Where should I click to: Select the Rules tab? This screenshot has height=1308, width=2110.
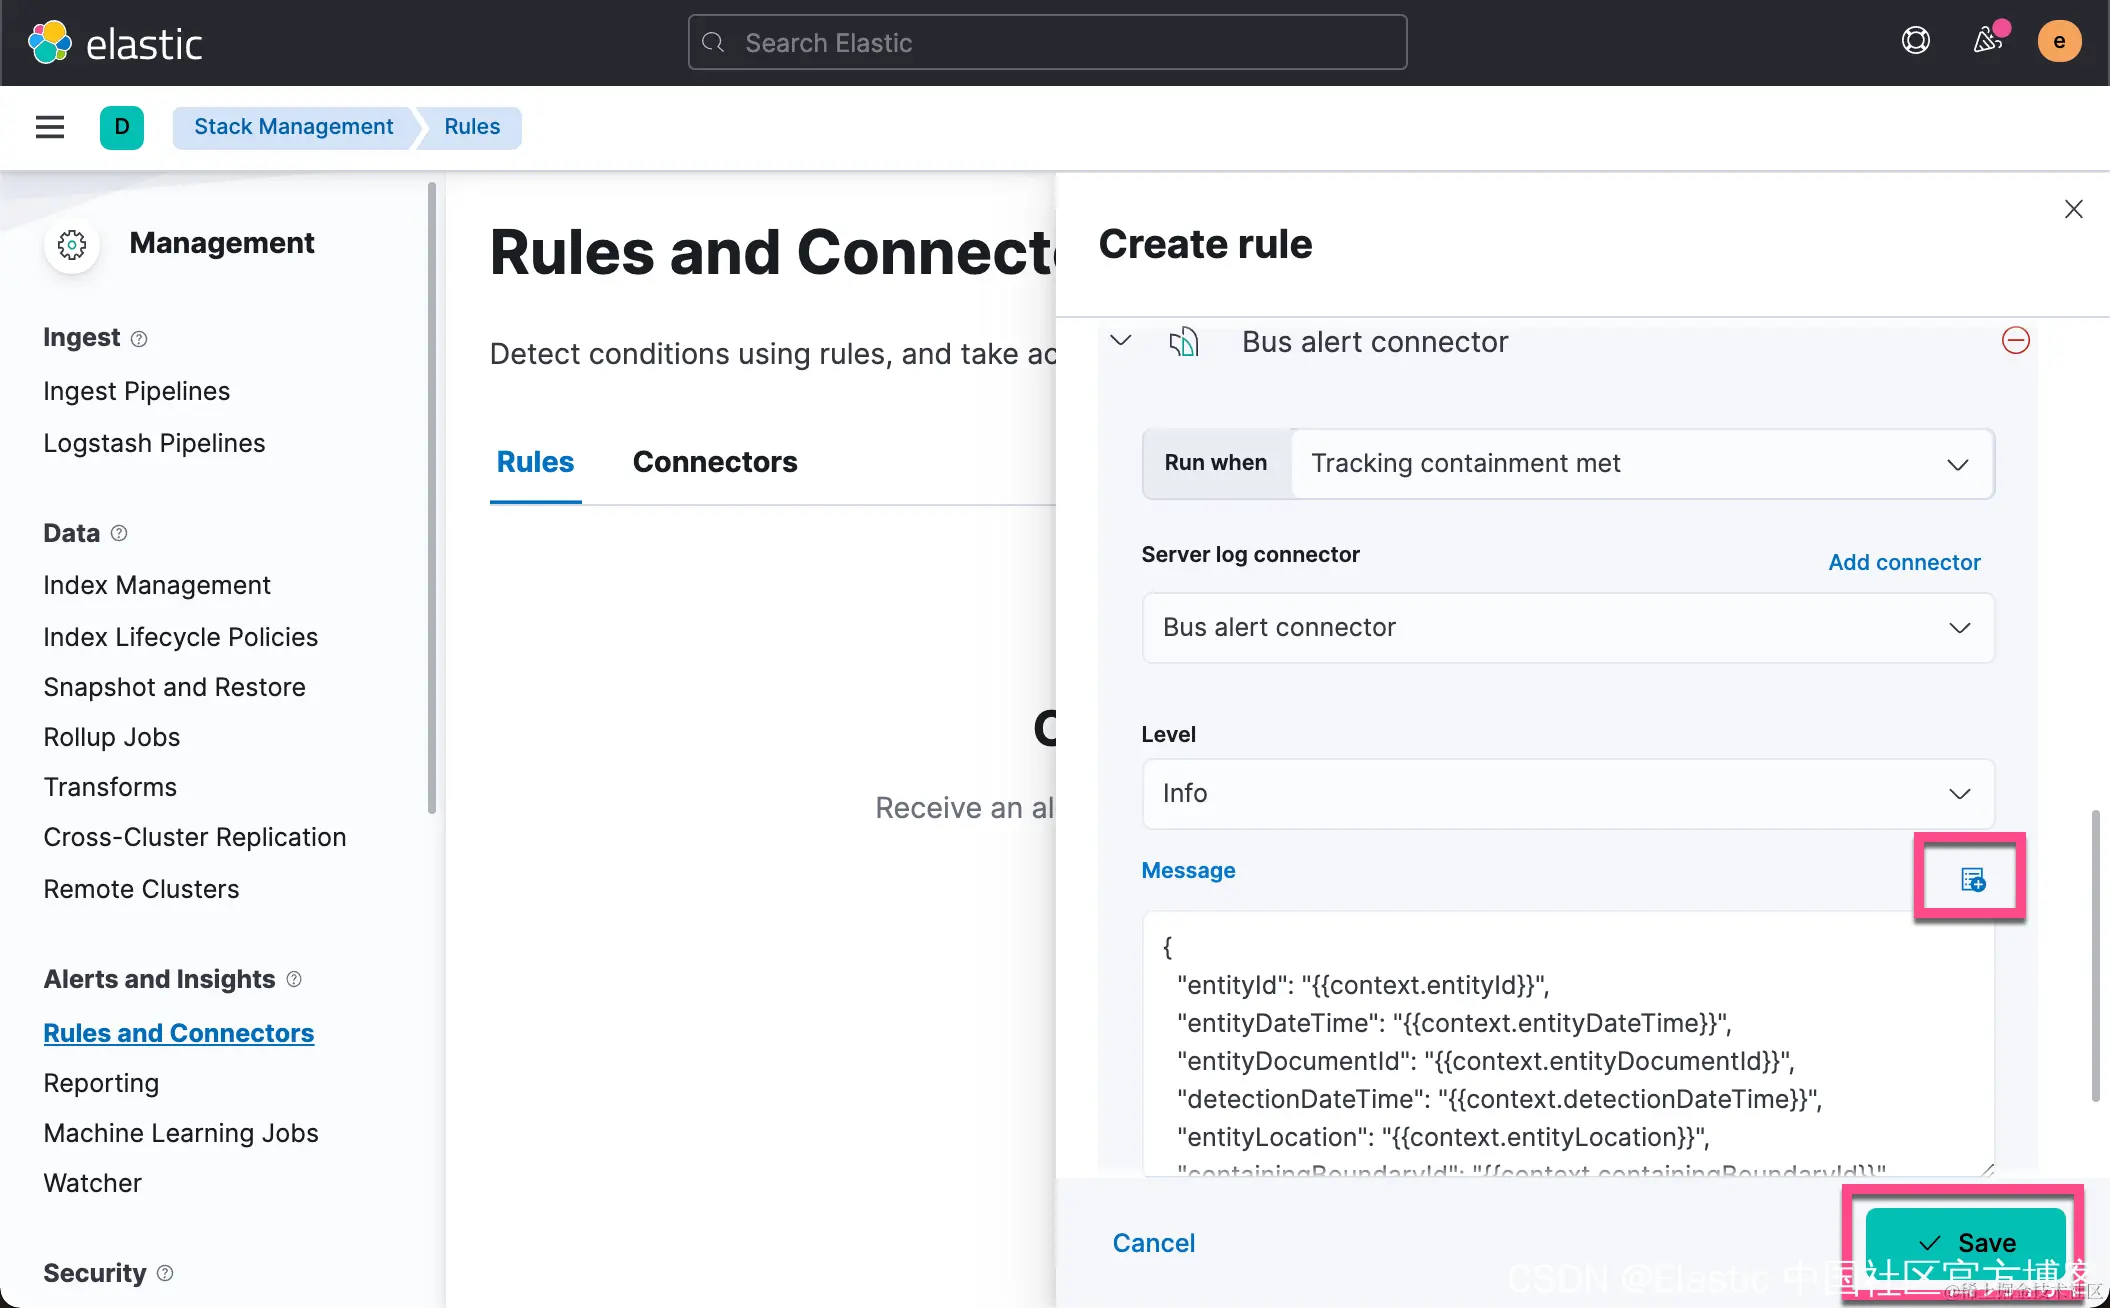point(535,462)
